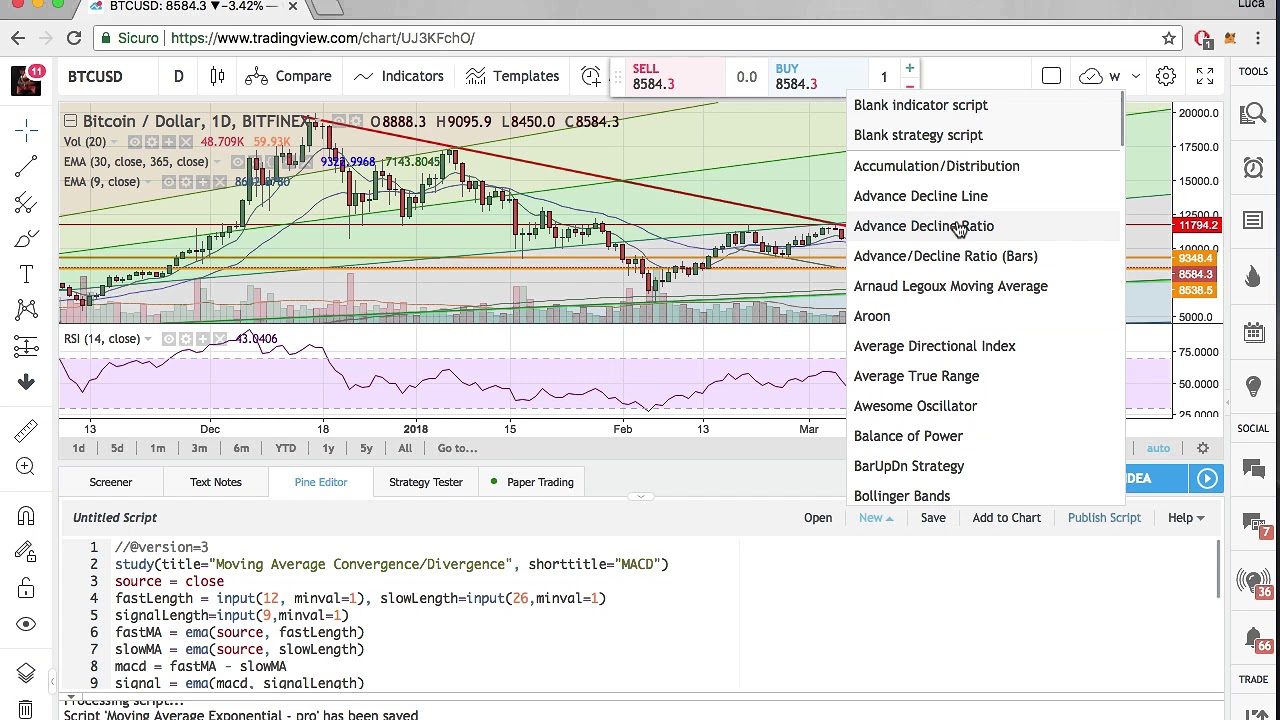Click the select layout square icon
The image size is (1280, 720).
click(x=1051, y=76)
